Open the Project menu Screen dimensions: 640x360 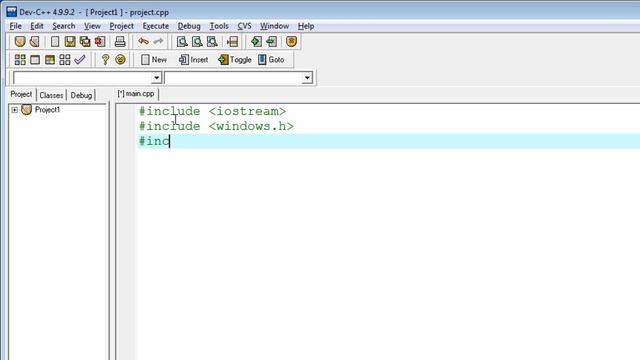tap(121, 26)
